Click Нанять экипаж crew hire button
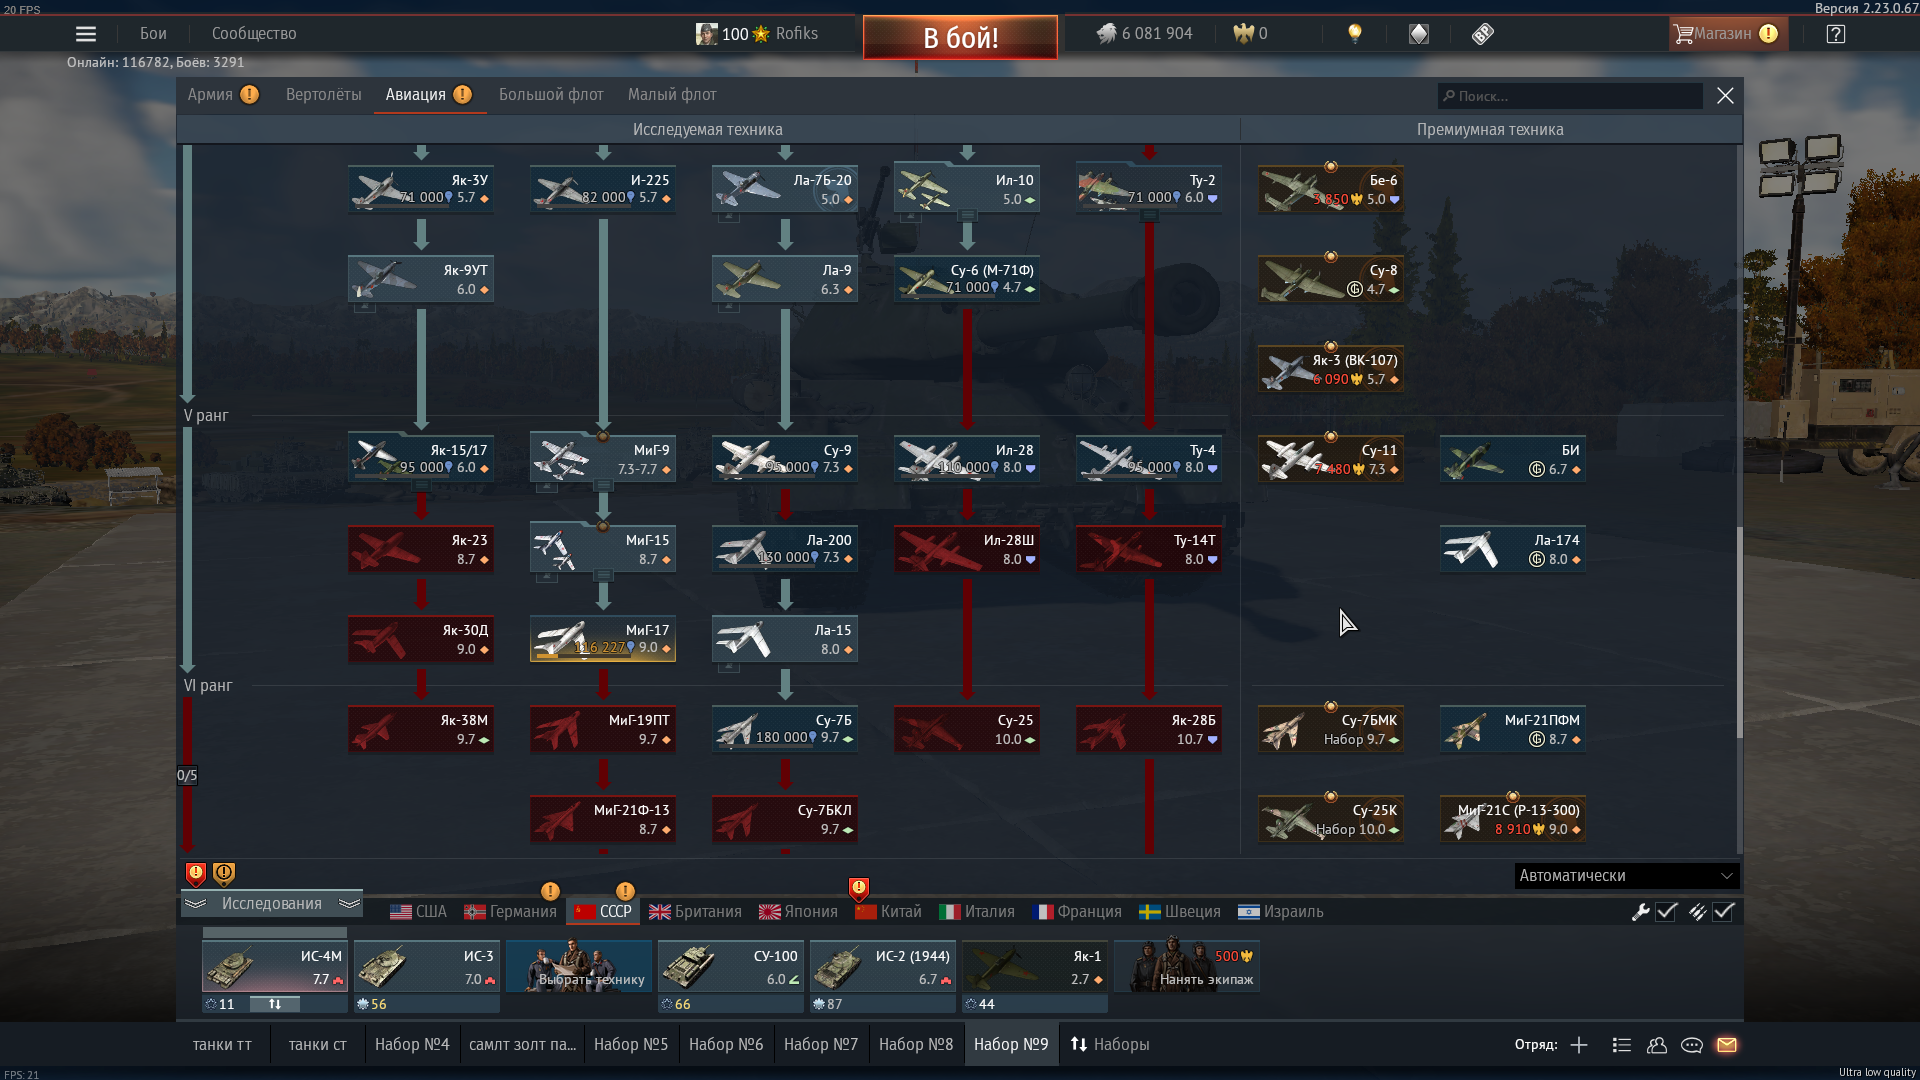The width and height of the screenshot is (1920, 1080). pos(1187,966)
